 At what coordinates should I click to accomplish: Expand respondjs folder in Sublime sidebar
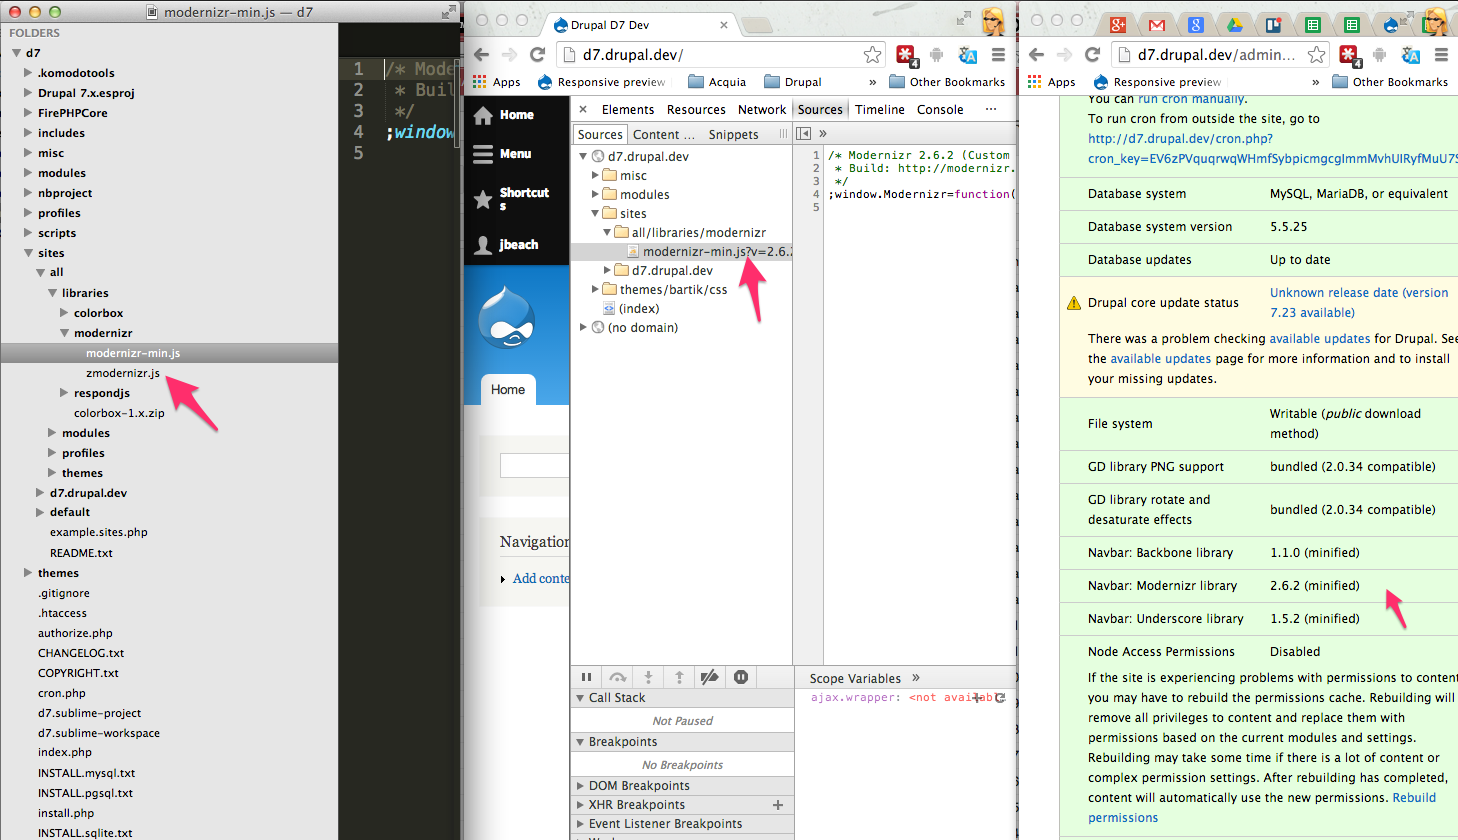click(x=65, y=393)
